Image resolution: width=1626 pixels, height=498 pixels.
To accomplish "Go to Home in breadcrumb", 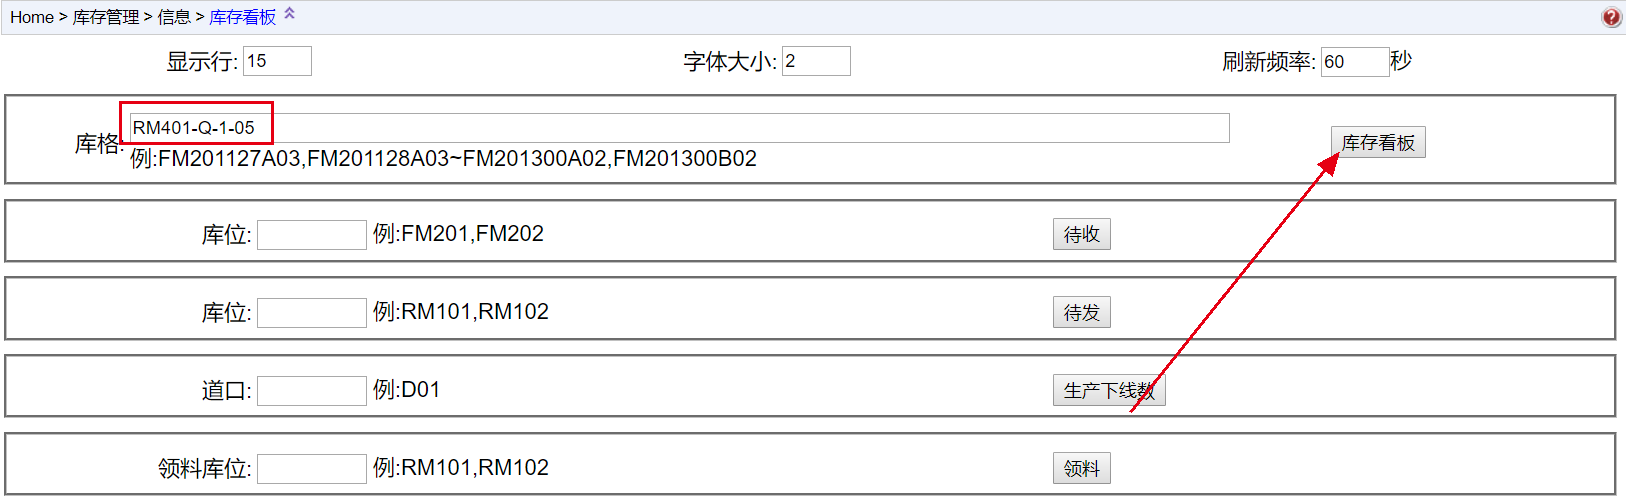I will [x=32, y=17].
